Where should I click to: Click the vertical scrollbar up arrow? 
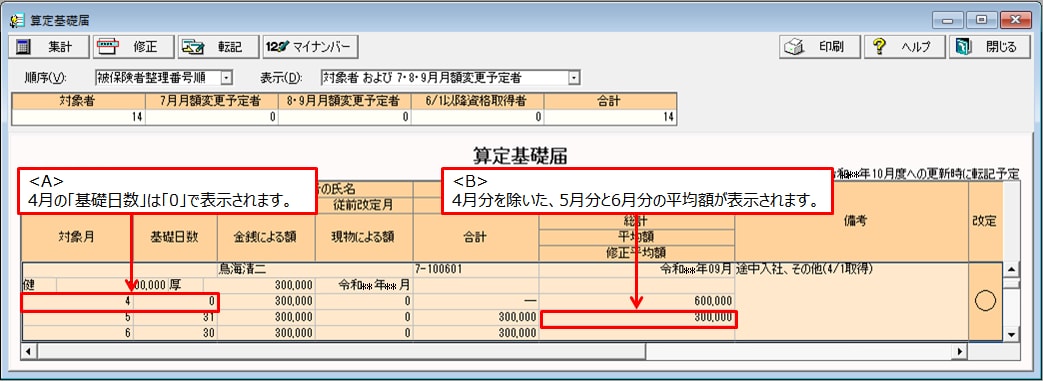pos(1011,269)
